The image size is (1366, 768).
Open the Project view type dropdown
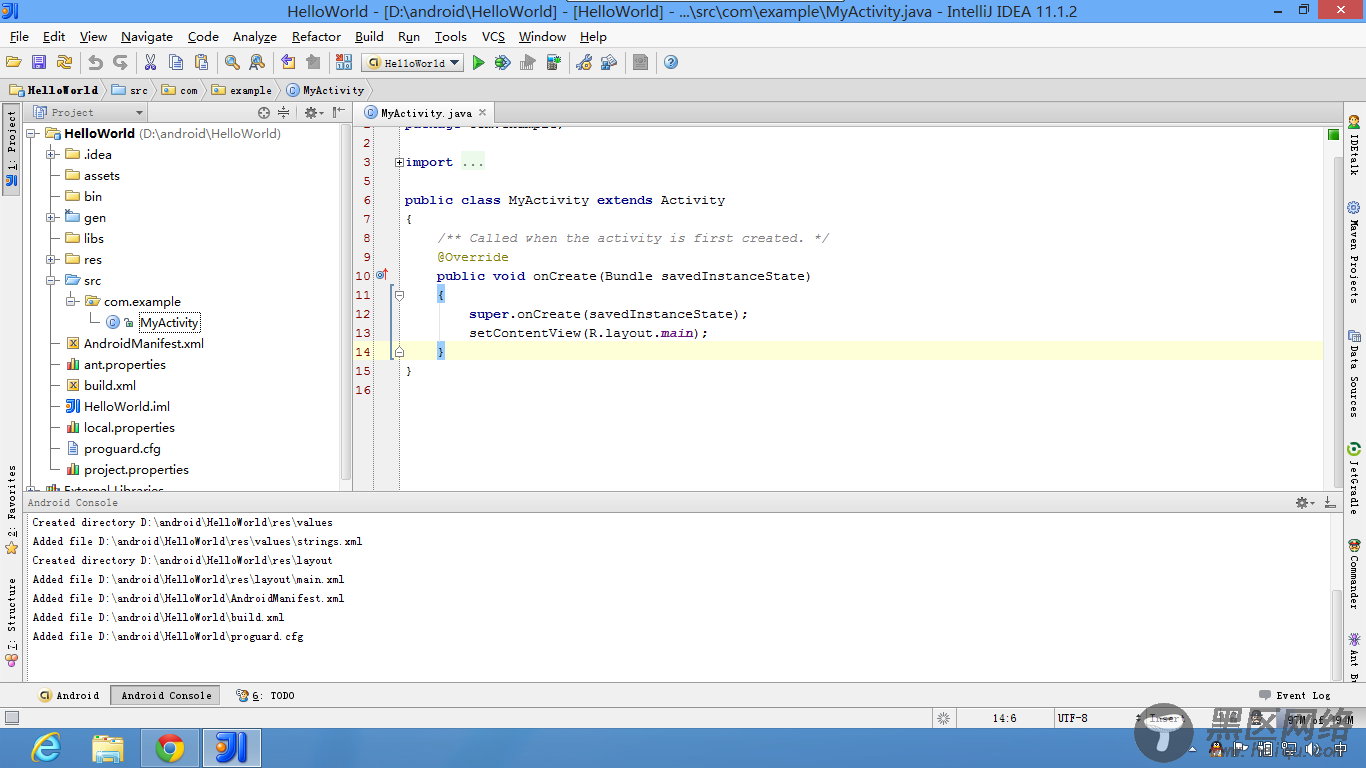pyautogui.click(x=88, y=113)
